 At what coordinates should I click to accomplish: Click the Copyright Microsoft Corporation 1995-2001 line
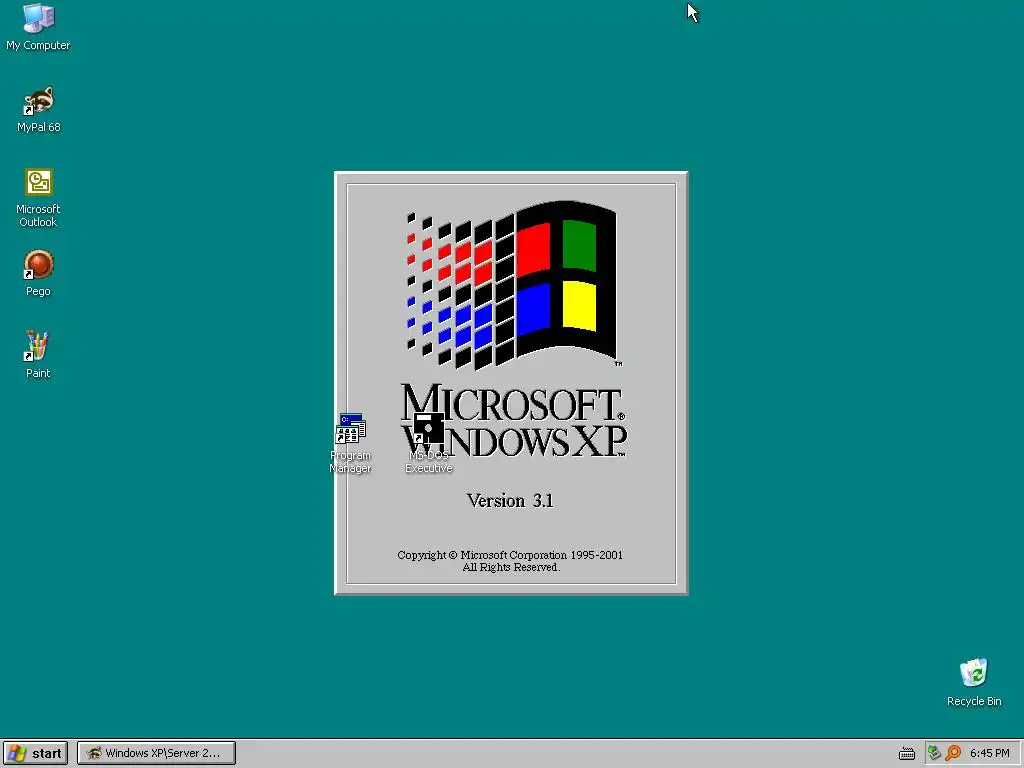tap(510, 555)
